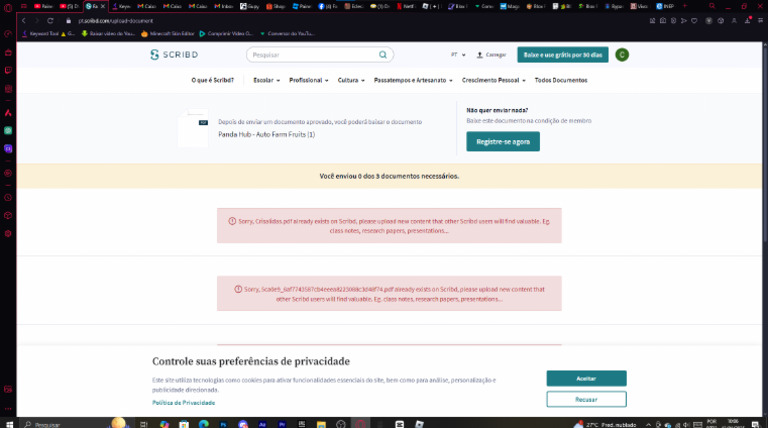Open the new tab plus button
Viewport: 768px width, 428px height.
coord(685,6)
